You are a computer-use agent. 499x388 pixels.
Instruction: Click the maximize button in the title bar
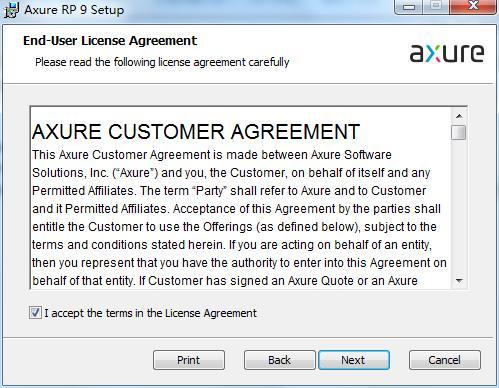click(x=437, y=6)
